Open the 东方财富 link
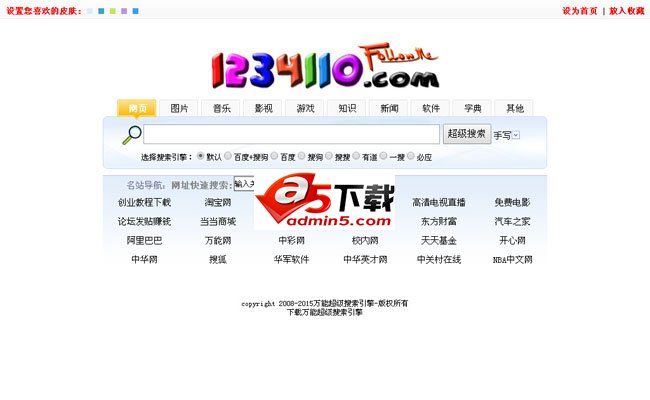 pos(439,221)
